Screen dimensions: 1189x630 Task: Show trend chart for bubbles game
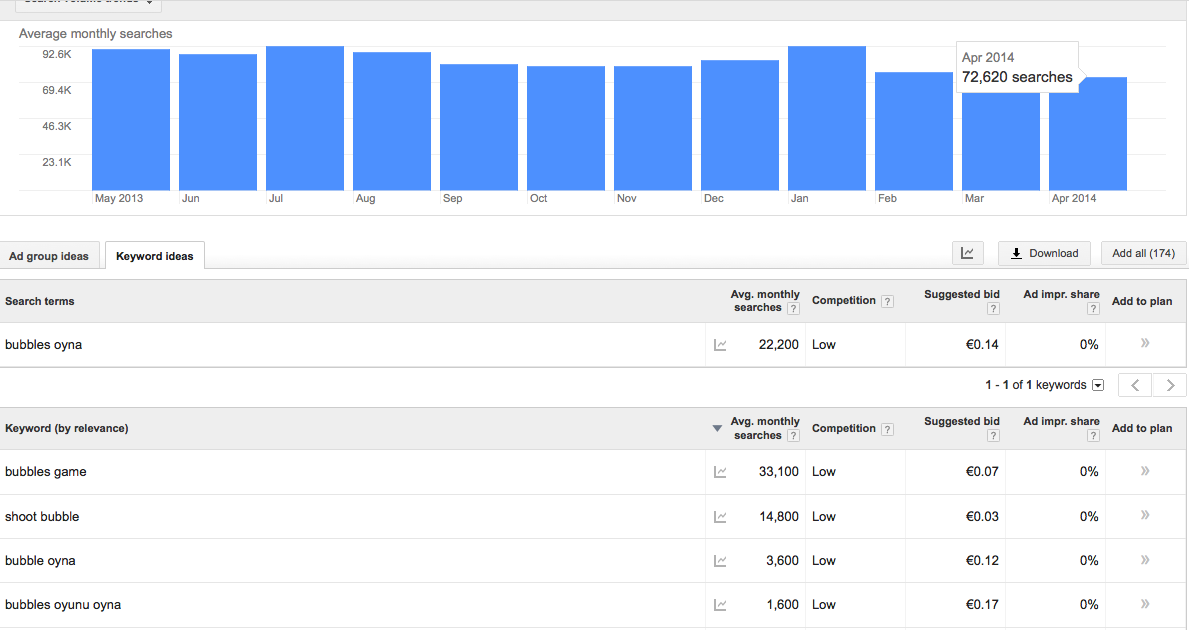tap(720, 472)
